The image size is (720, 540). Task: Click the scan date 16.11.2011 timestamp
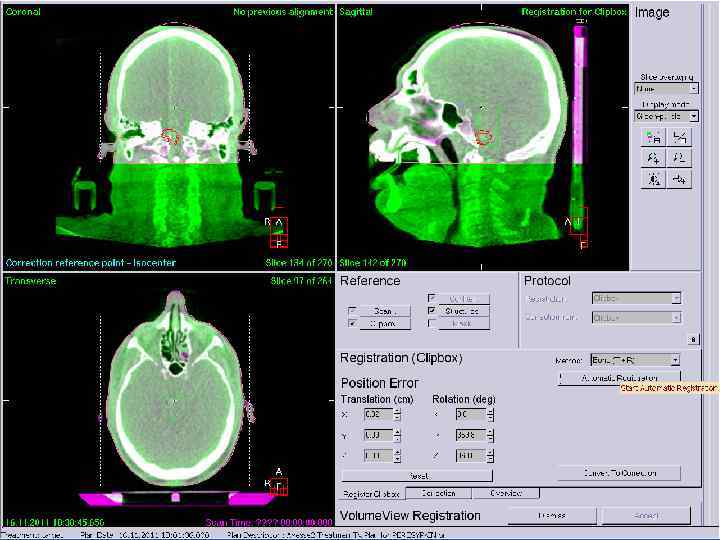[x=55, y=523]
